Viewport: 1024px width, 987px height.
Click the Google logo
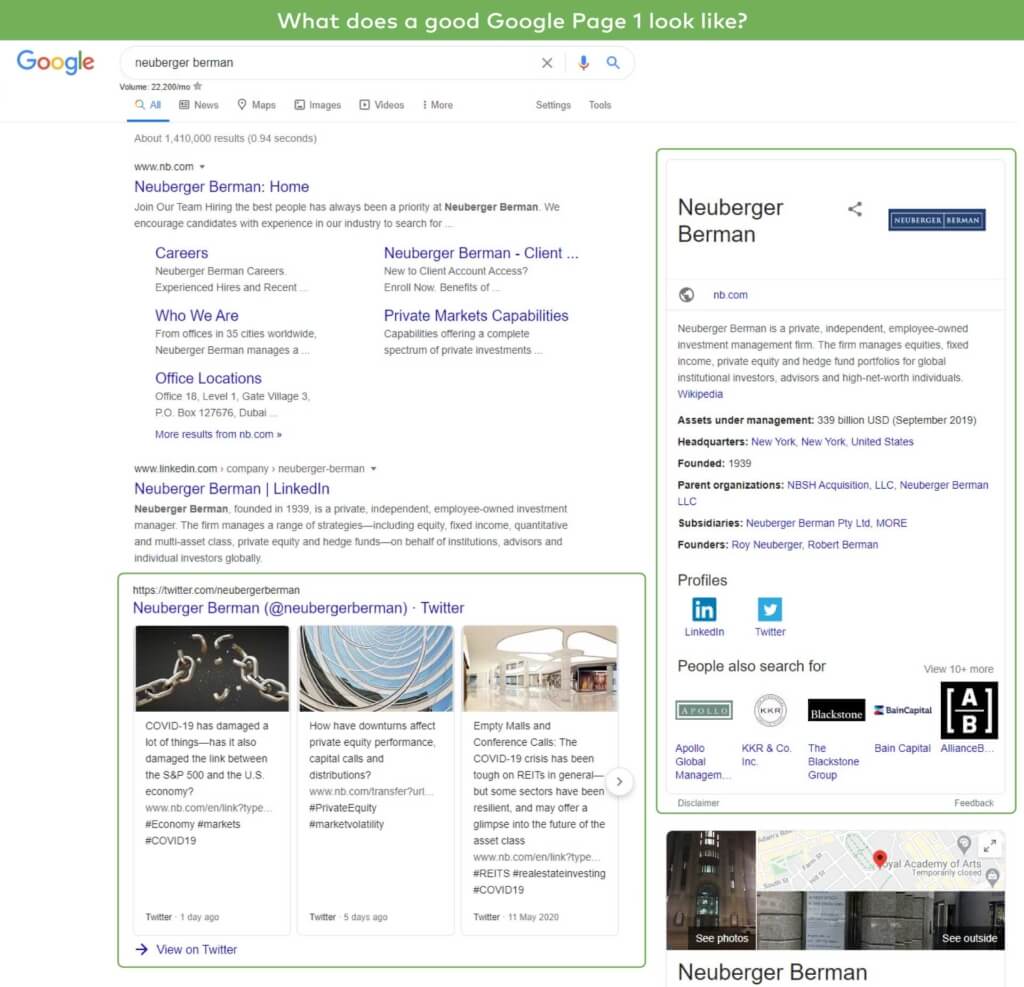point(55,62)
